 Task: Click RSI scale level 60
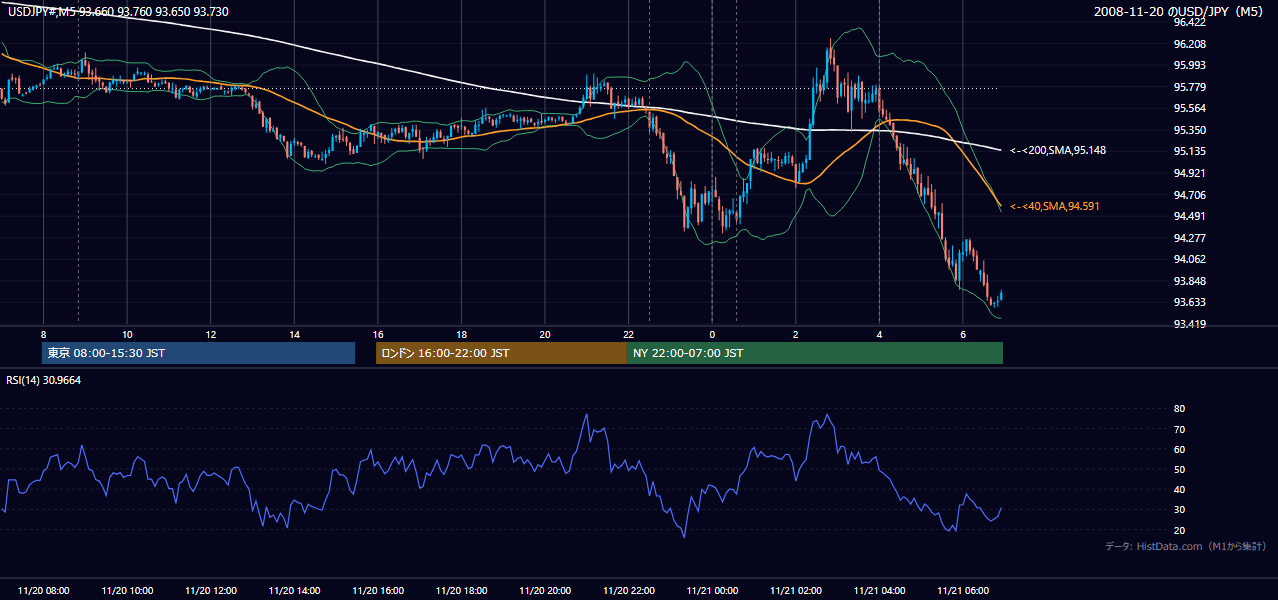1179,449
